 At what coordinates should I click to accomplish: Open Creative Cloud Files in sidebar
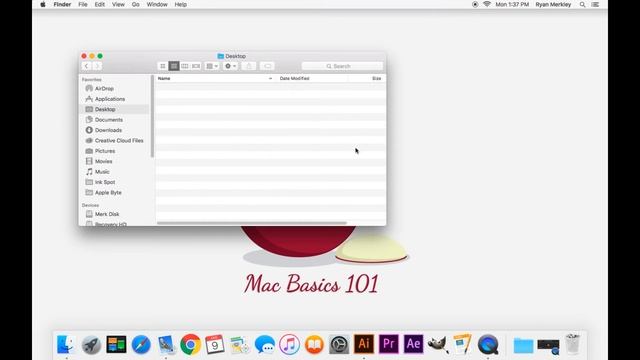[x=119, y=140]
